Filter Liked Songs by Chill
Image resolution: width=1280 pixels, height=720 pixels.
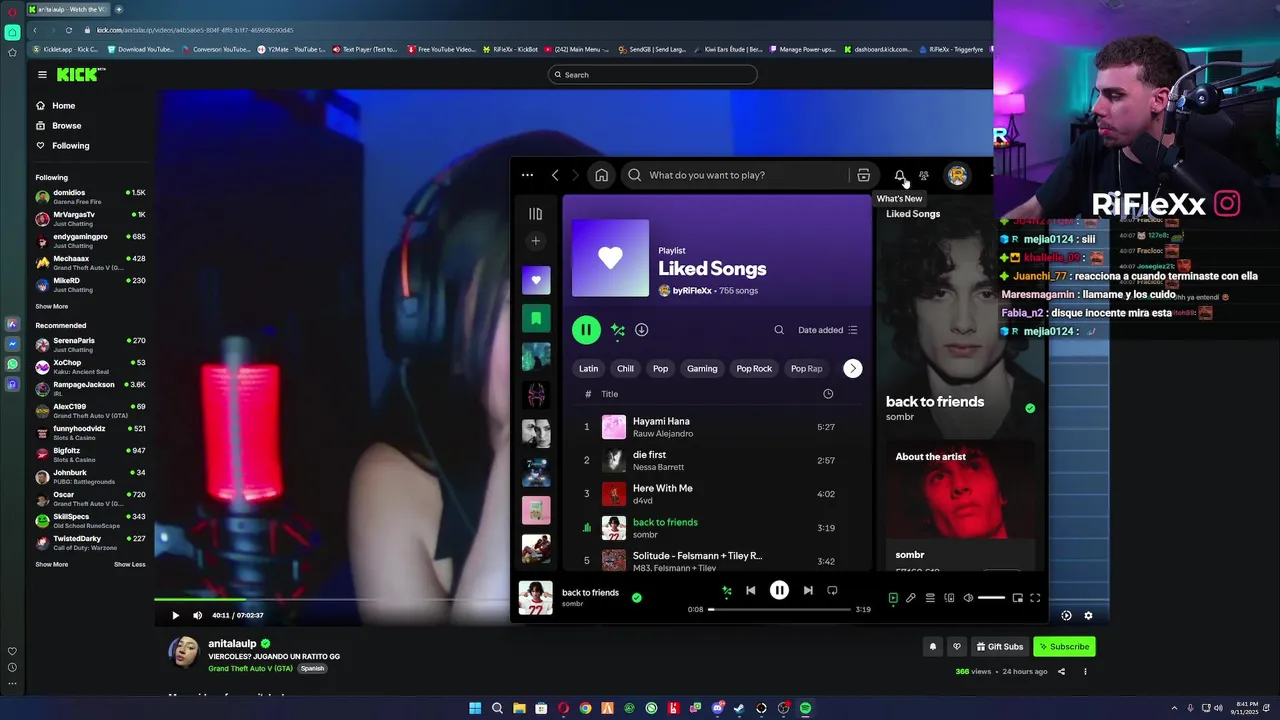(x=625, y=368)
